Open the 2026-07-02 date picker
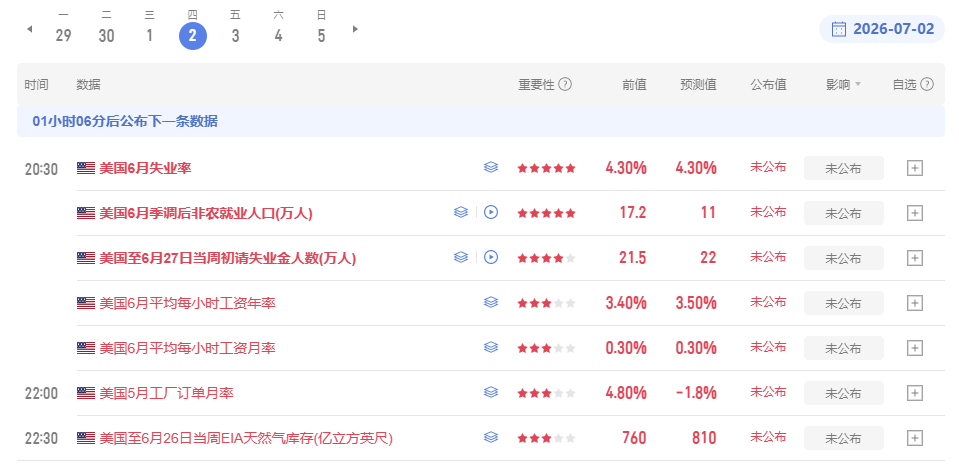The width and height of the screenshot is (959, 470). pos(883,29)
